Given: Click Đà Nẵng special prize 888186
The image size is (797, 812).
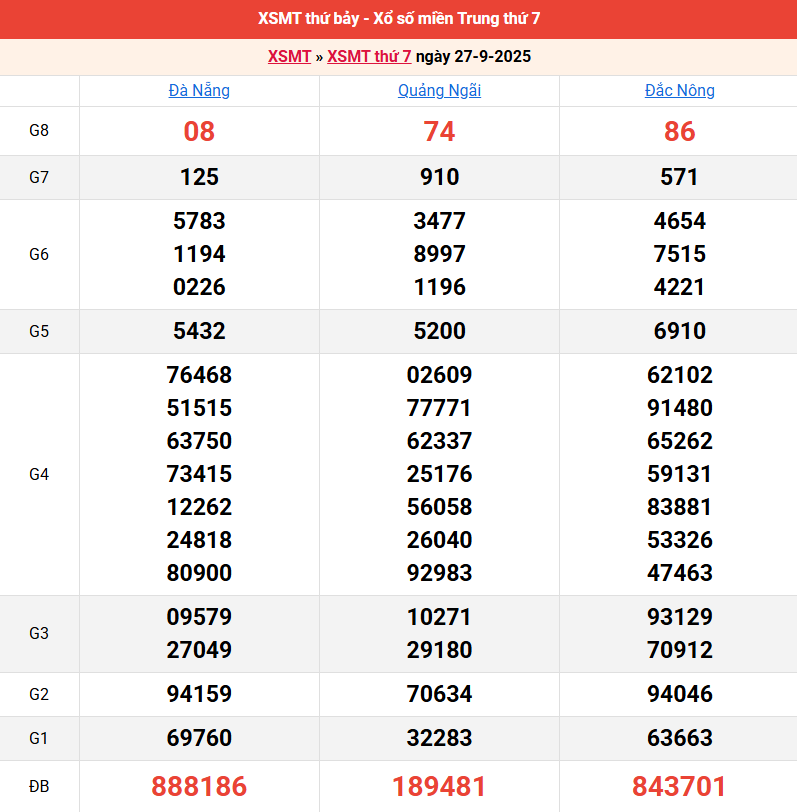Looking at the screenshot, I should [199, 787].
